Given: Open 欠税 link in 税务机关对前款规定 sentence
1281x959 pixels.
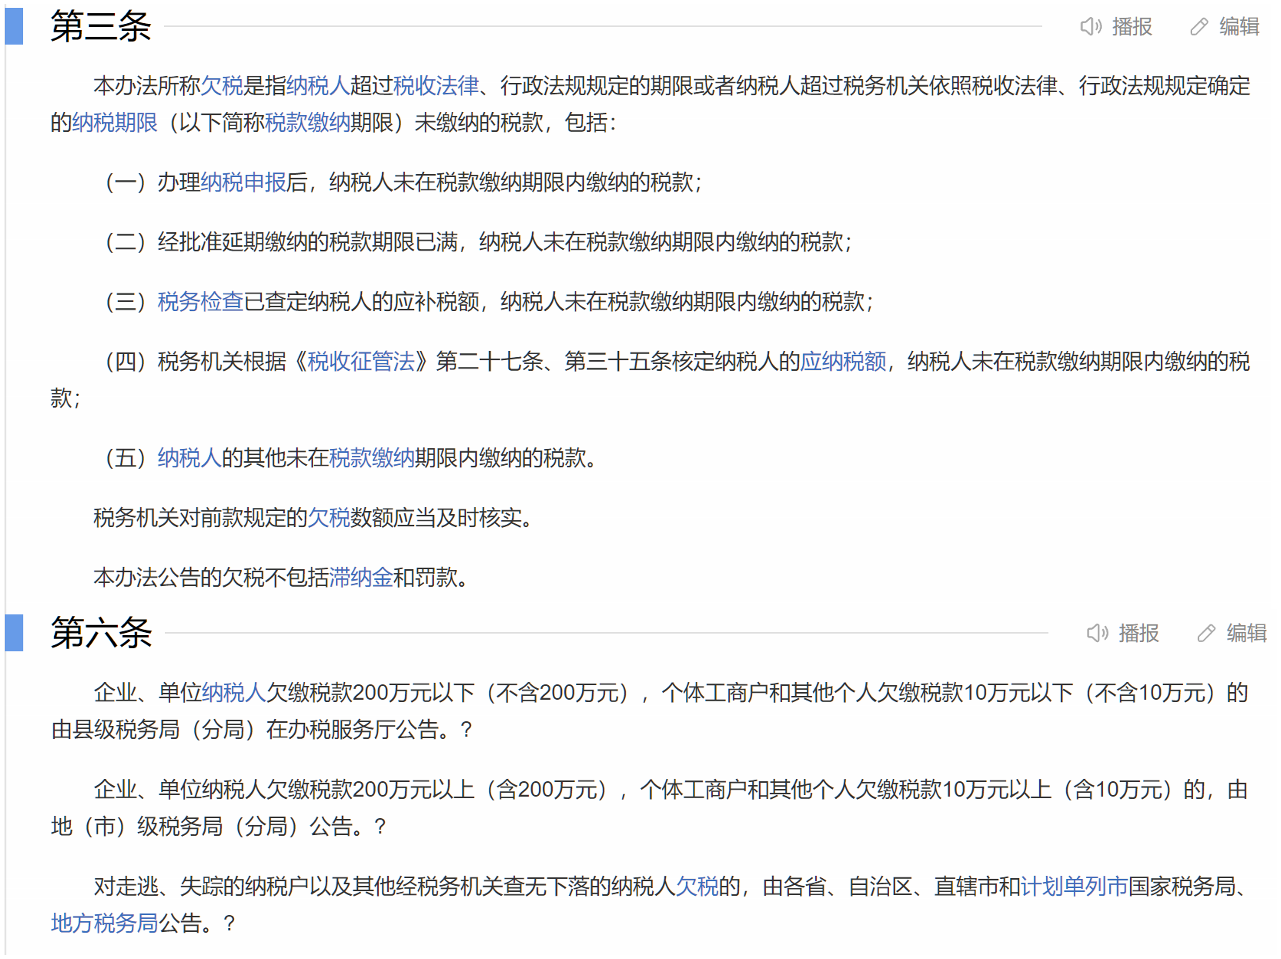Looking at the screenshot, I should click(x=329, y=518).
